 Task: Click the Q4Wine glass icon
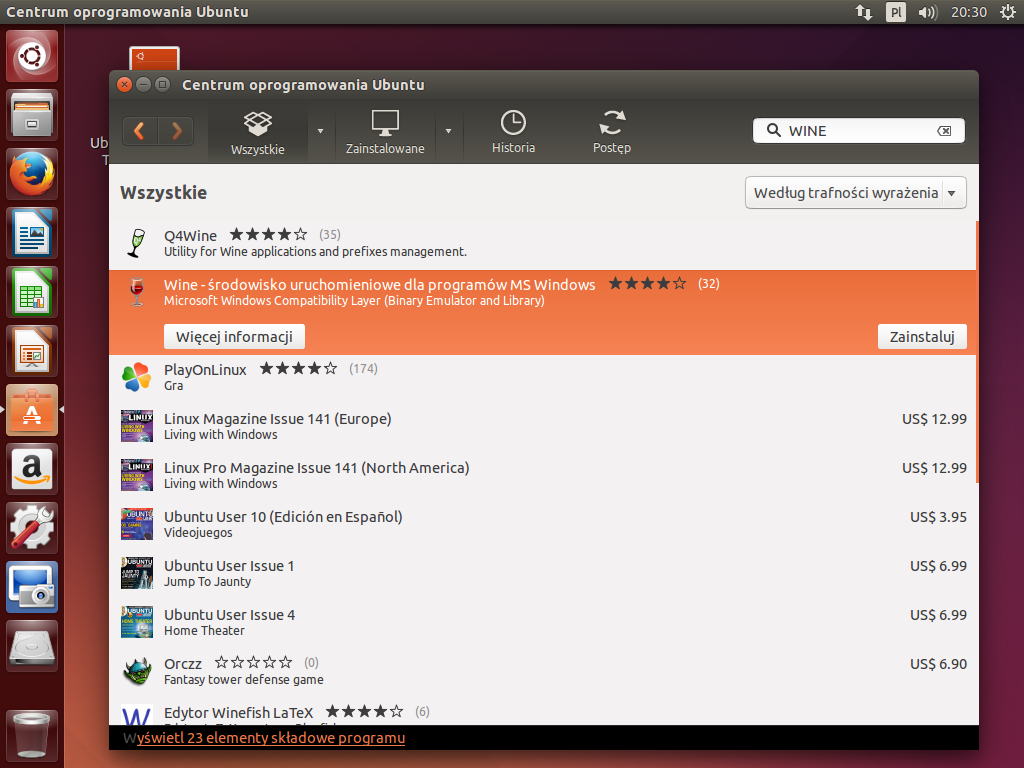click(136, 242)
